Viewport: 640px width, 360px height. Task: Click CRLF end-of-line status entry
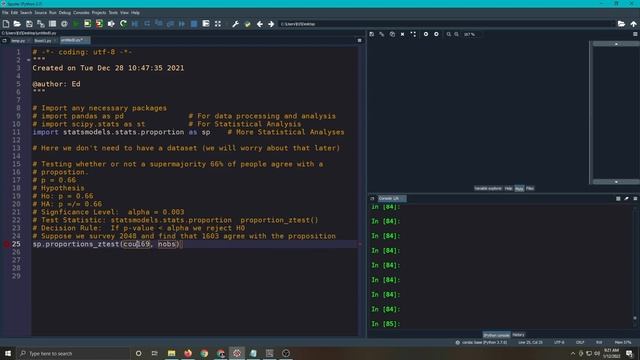(x=580, y=342)
